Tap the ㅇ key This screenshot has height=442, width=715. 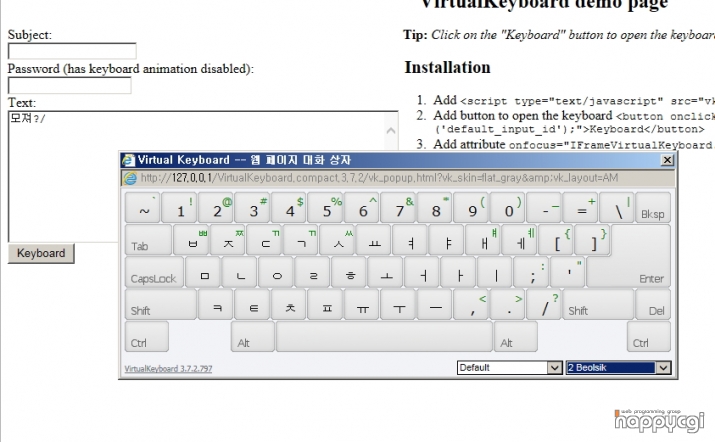coord(276,272)
